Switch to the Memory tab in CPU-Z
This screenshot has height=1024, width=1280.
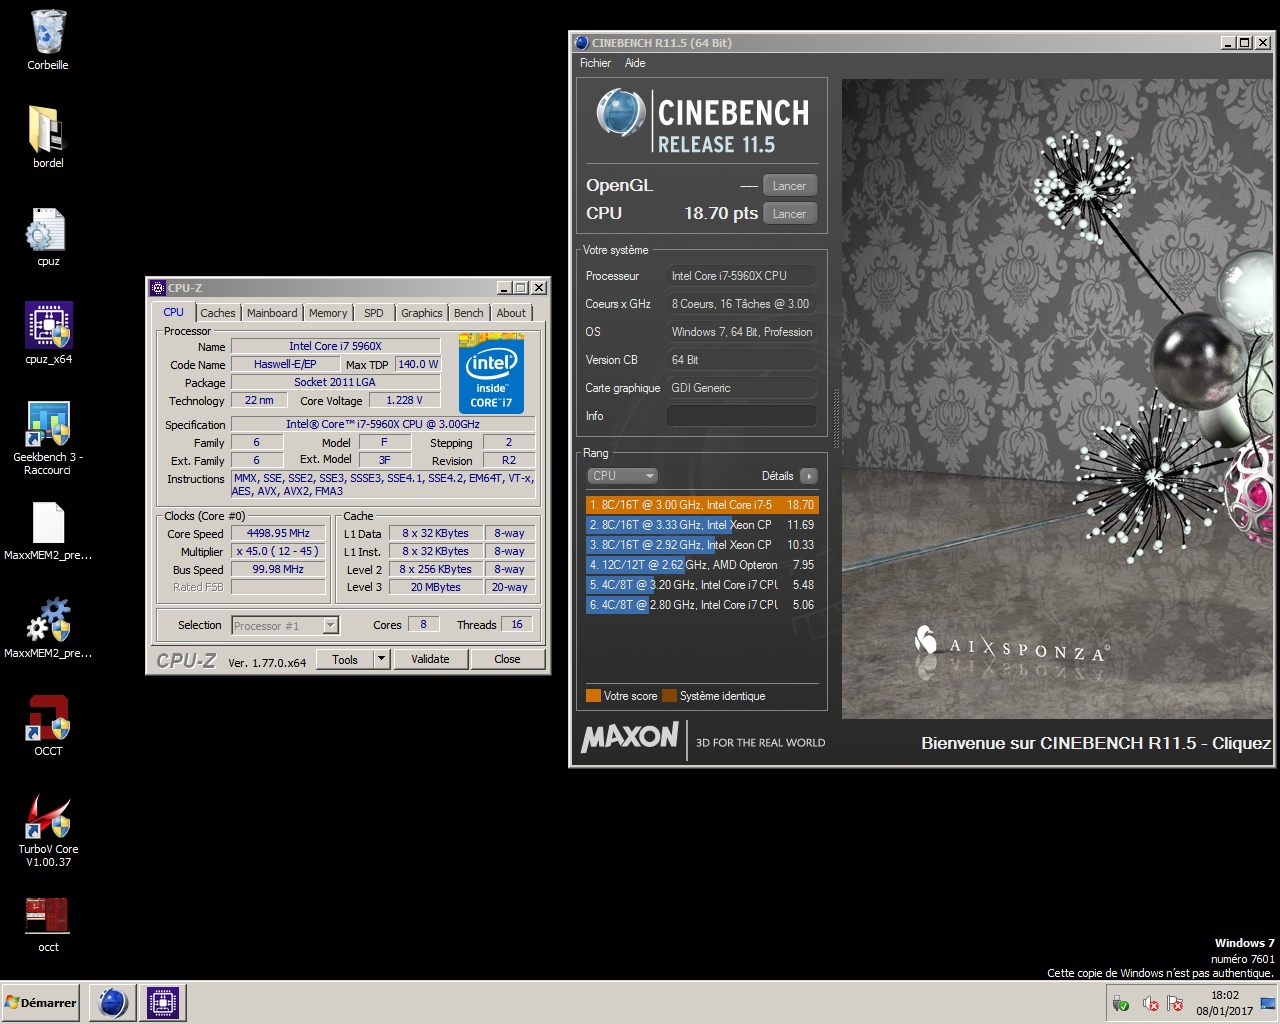[x=327, y=313]
